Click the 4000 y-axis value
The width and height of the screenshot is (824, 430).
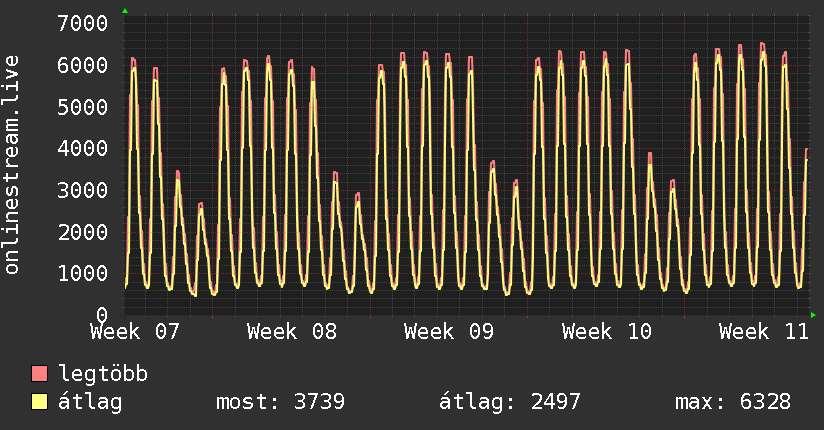coord(83,148)
